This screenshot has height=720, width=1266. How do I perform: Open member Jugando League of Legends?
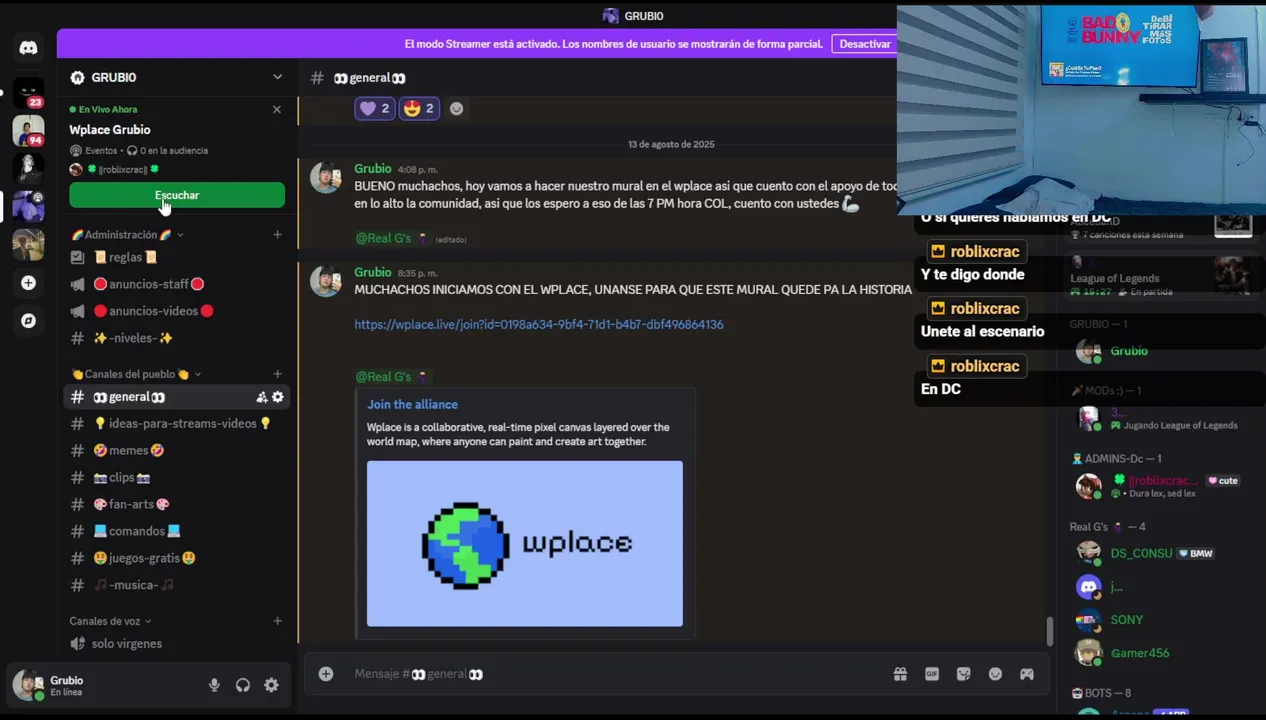(x=1160, y=418)
